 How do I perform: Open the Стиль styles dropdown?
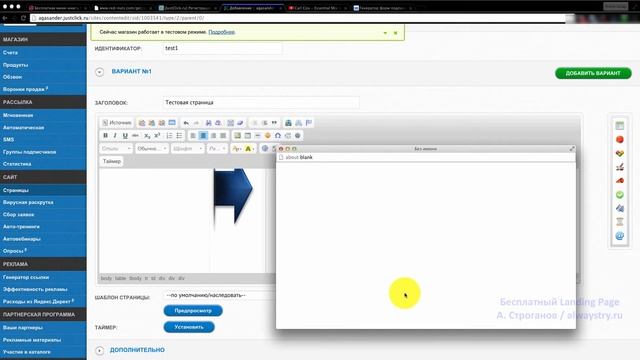coord(116,149)
